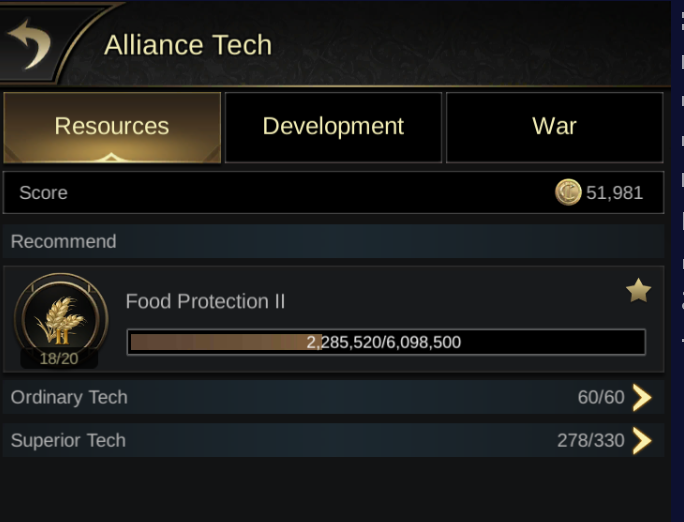The image size is (684, 522).
Task: Click the Alliance Tech page title
Action: pos(188,44)
